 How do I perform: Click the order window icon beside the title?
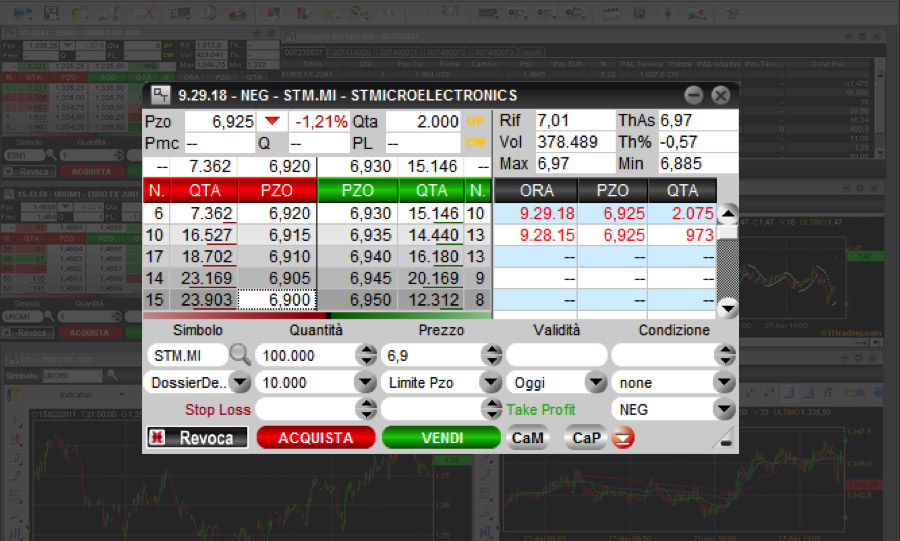point(160,95)
